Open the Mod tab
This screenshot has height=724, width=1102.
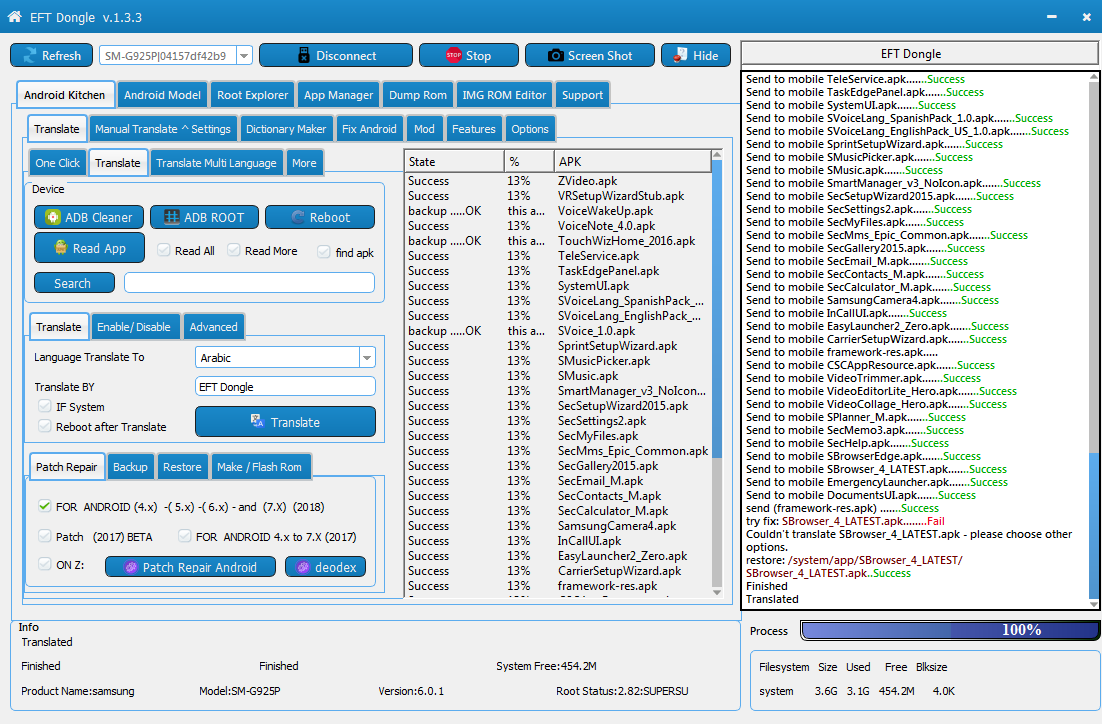(424, 129)
